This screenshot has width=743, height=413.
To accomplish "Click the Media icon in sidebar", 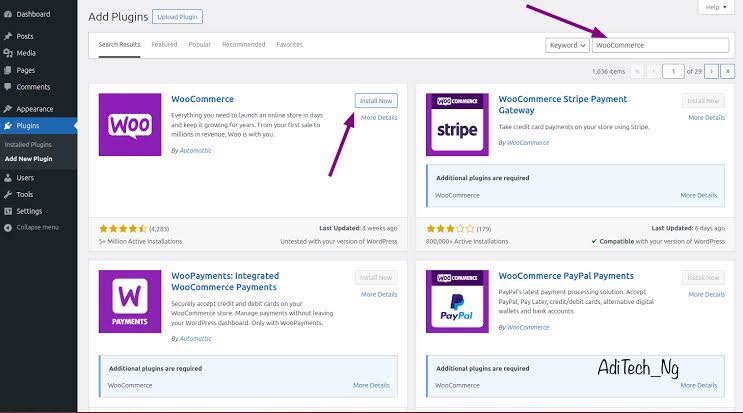I will coord(8,53).
